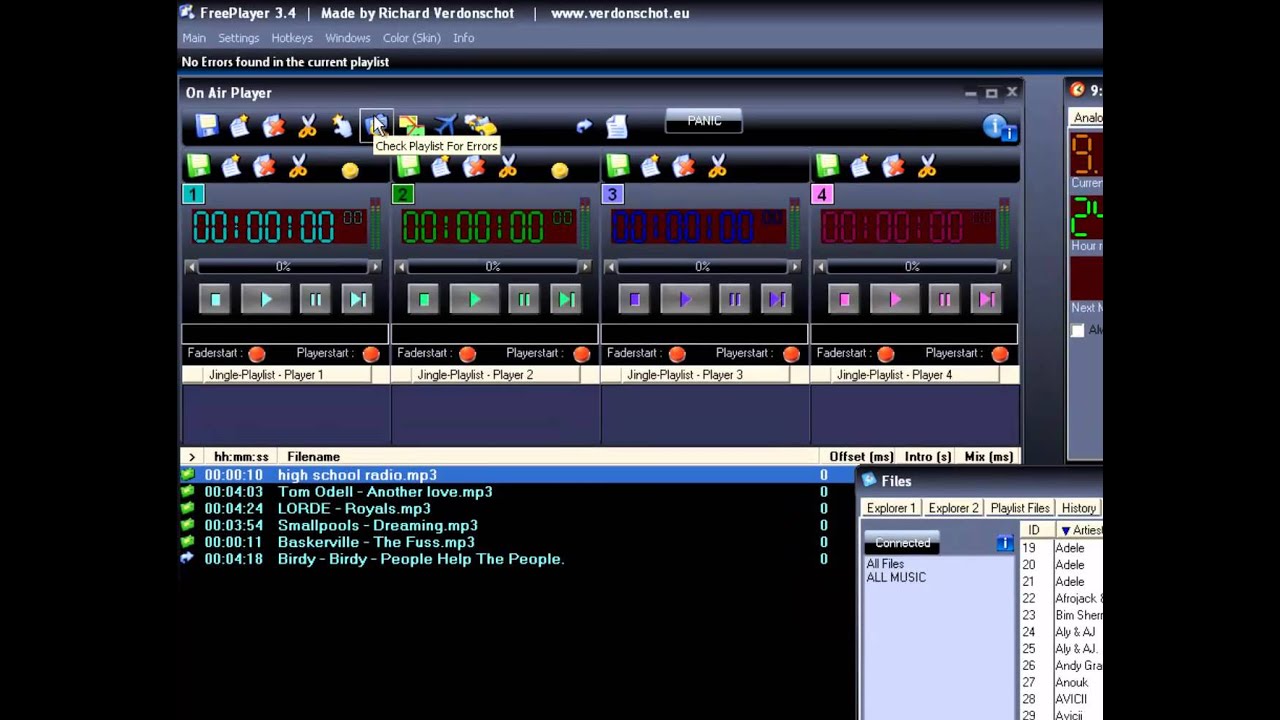
Task: Skip to next track on Player 4
Action: pyautogui.click(x=987, y=299)
